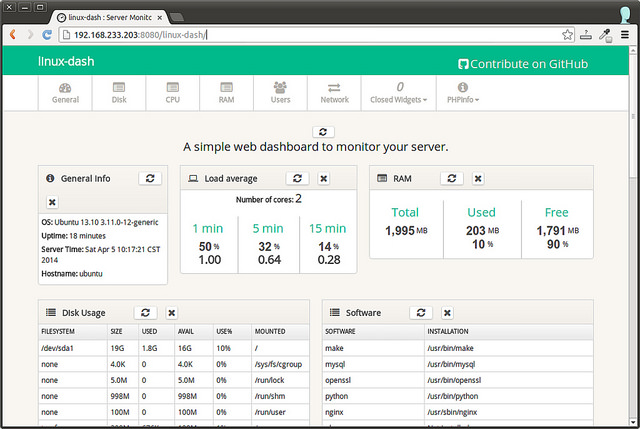640x429 pixels.
Task: Close the General Info widget
Action: [53, 202]
